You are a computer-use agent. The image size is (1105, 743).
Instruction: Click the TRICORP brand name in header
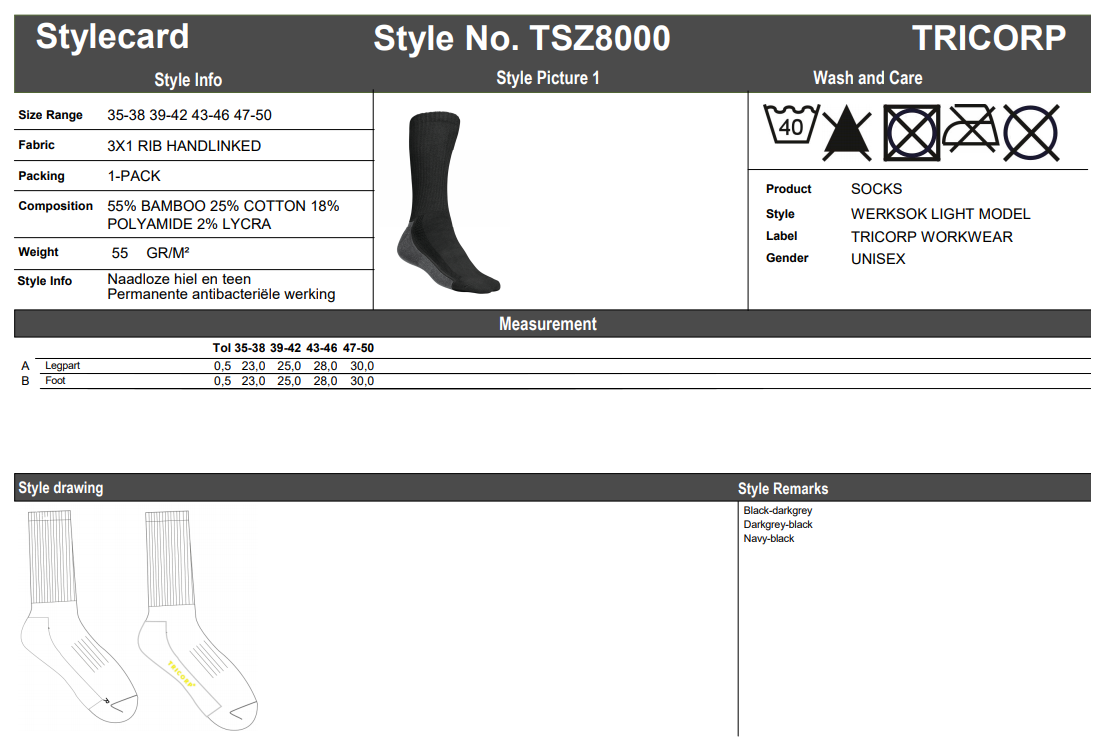point(988,38)
